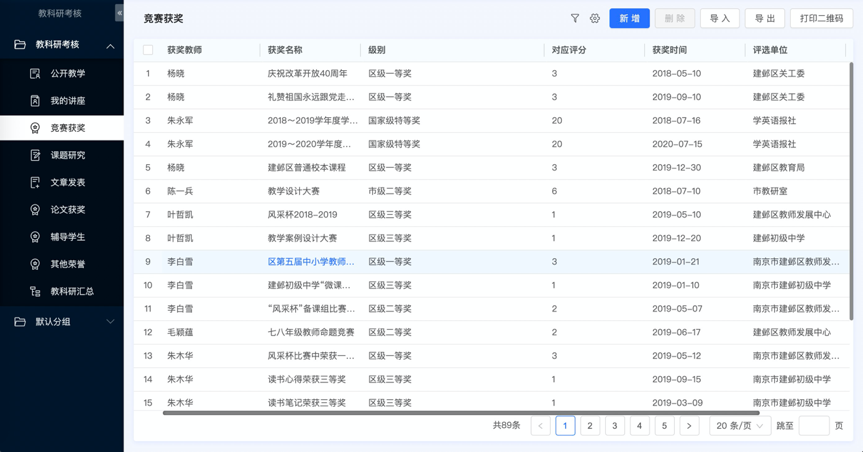Screen dimensions: 863x452
Task: Click the filter funnel icon
Action: (x=575, y=18)
